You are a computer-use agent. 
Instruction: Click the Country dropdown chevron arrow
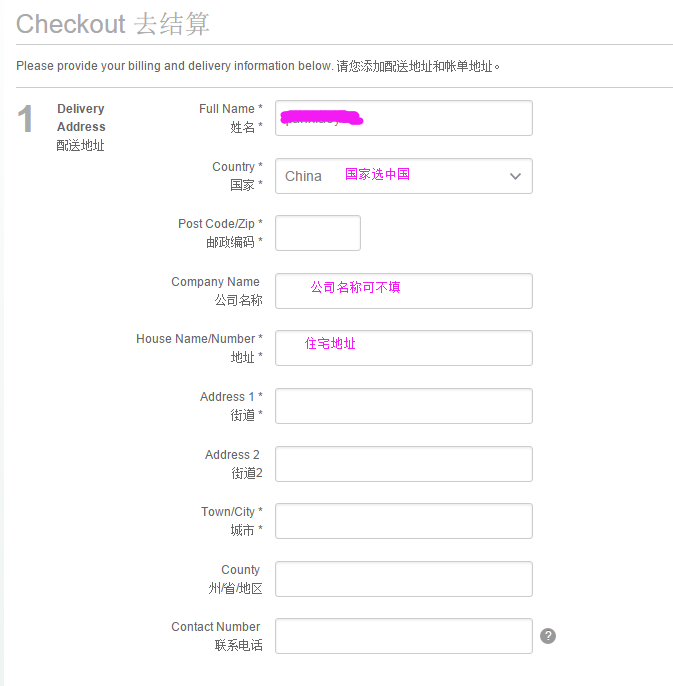pyautogui.click(x=515, y=176)
